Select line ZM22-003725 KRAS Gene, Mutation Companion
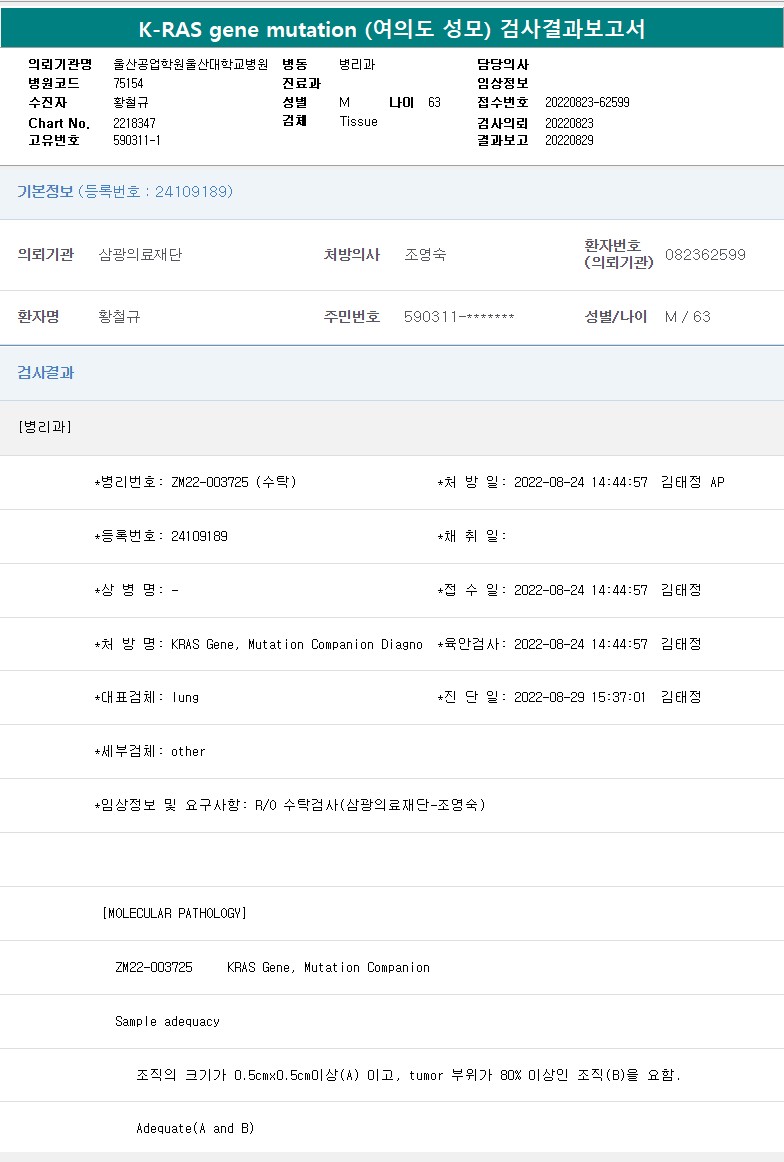 coord(272,967)
